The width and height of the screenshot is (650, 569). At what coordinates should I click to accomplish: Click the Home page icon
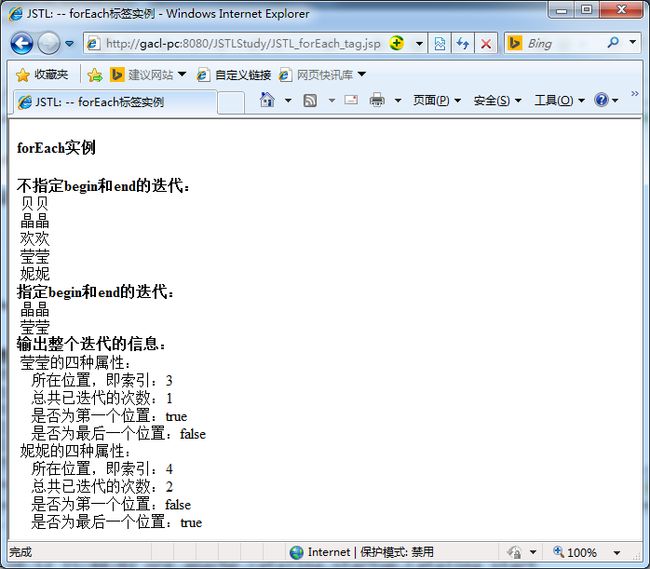pyautogui.click(x=267, y=100)
